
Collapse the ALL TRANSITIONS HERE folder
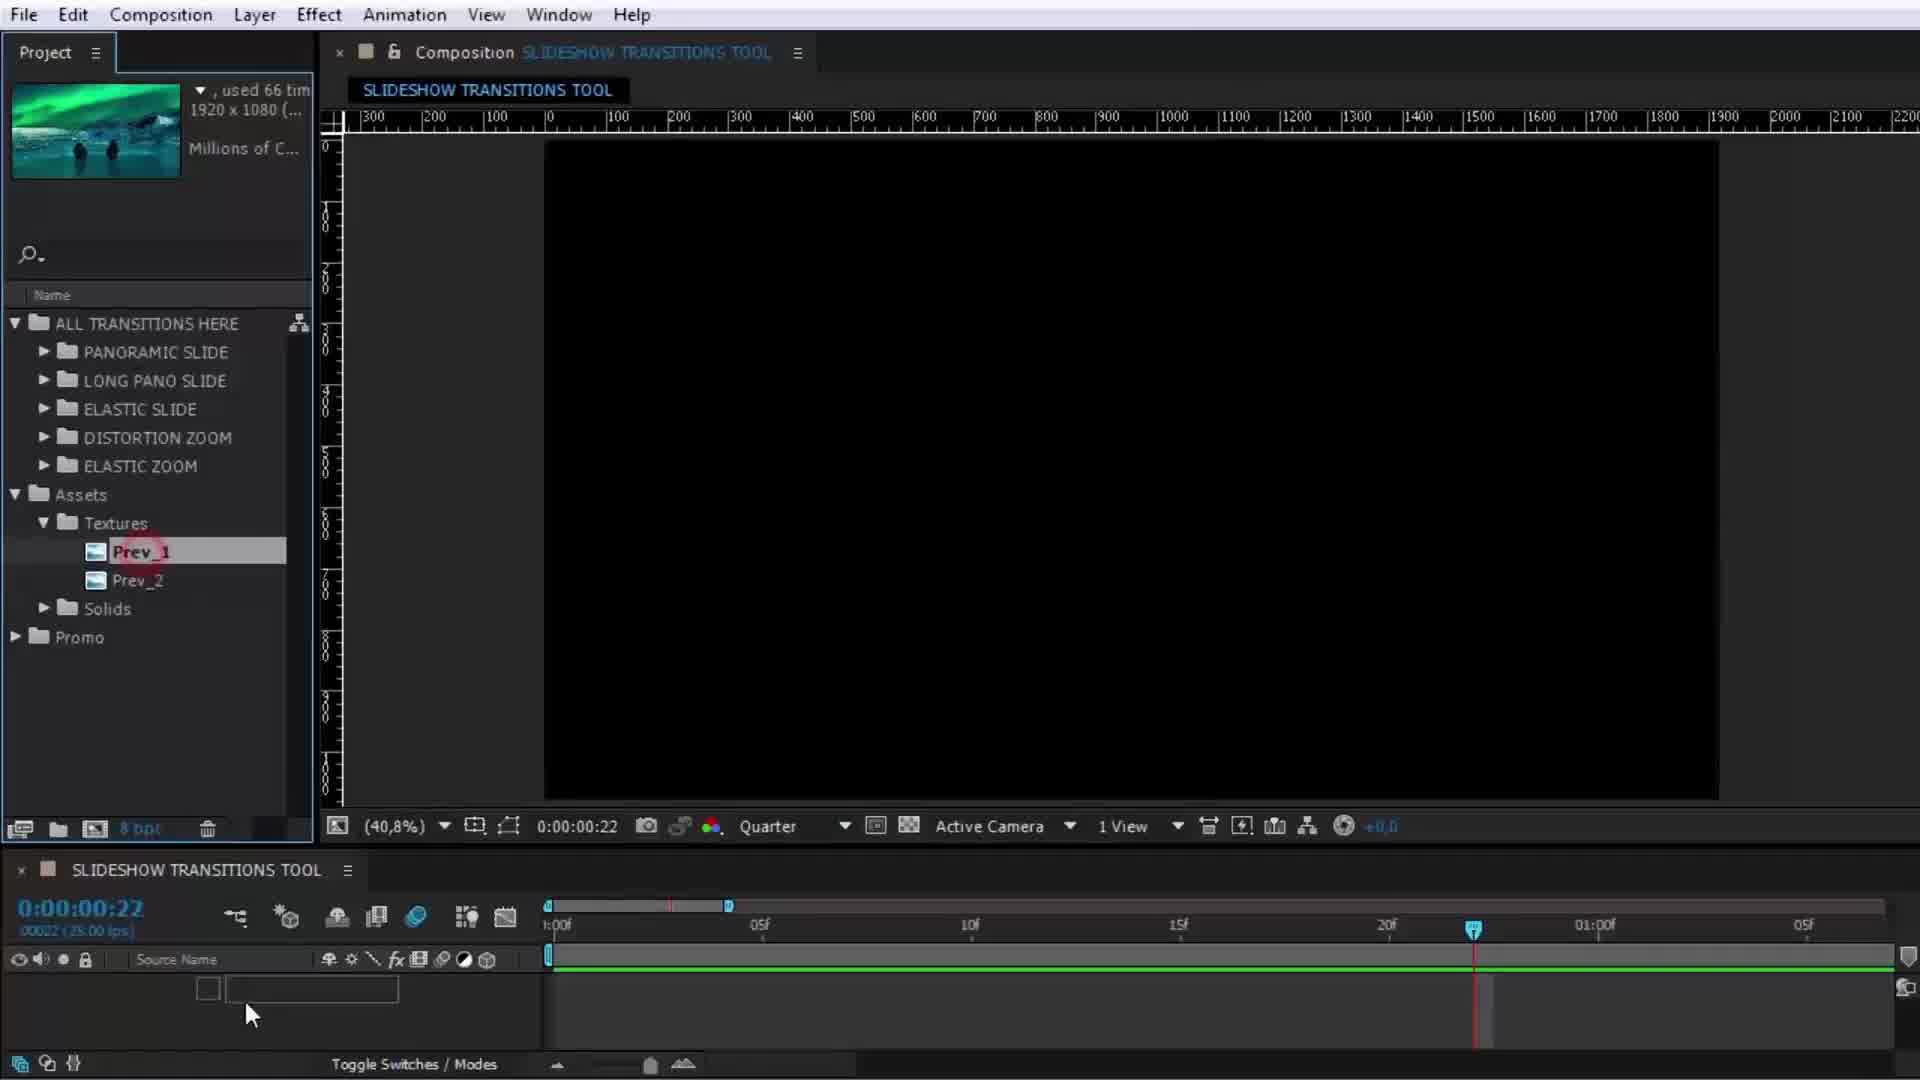click(15, 323)
